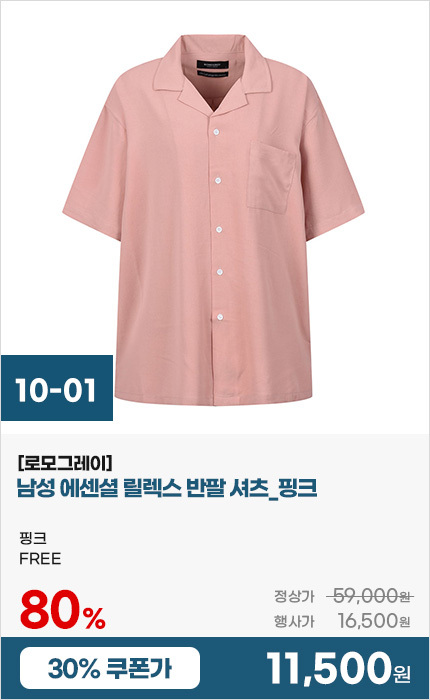This screenshot has height=700, width=430.
Task: Click the strikethrough 59,000원 regular price
Action: coord(370,596)
